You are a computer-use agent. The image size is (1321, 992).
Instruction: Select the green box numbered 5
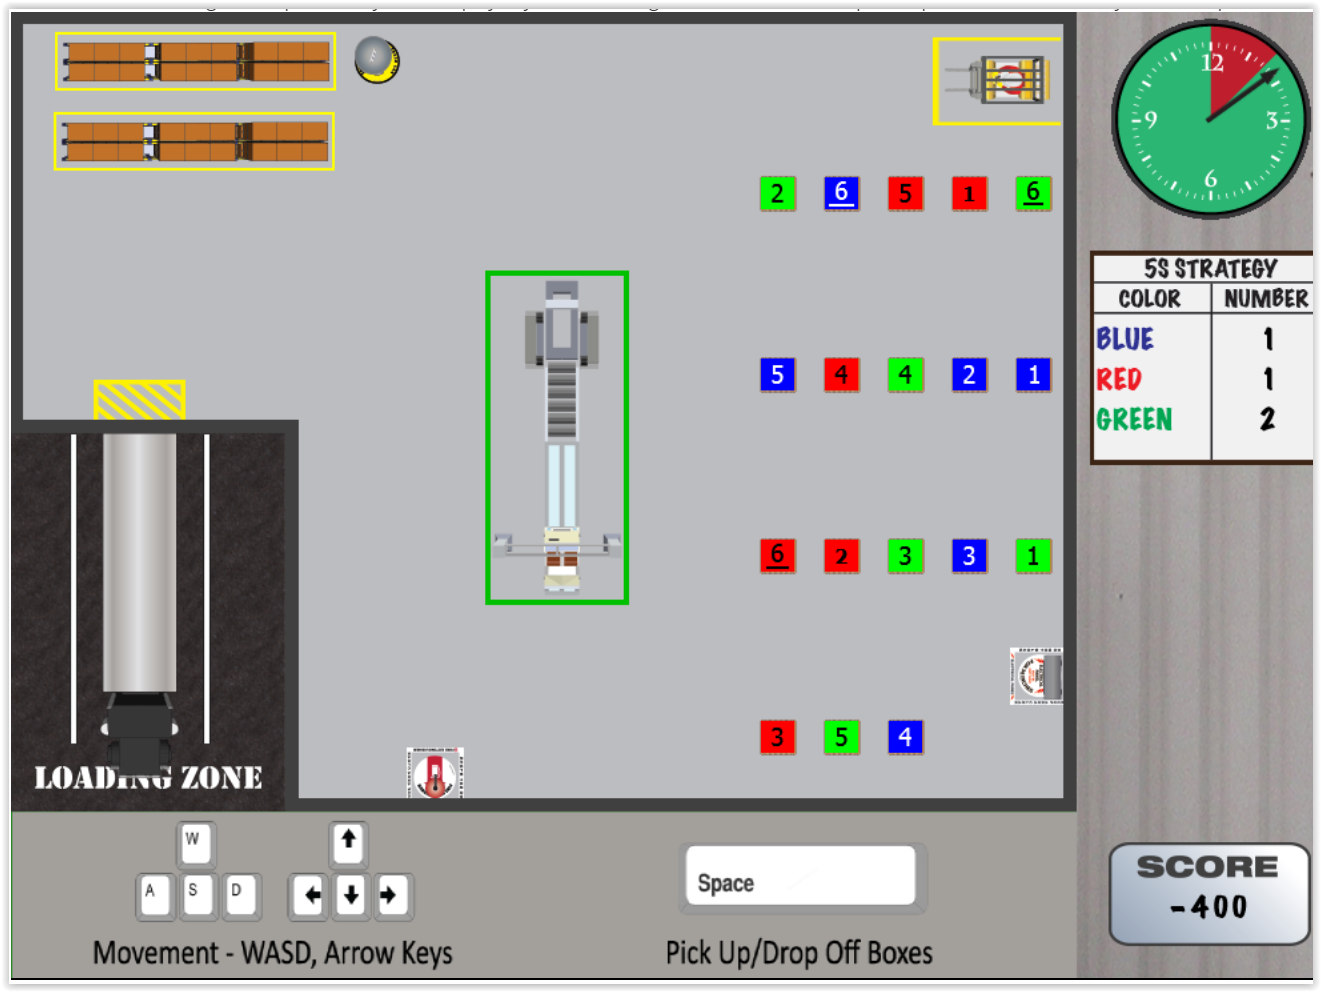841,737
